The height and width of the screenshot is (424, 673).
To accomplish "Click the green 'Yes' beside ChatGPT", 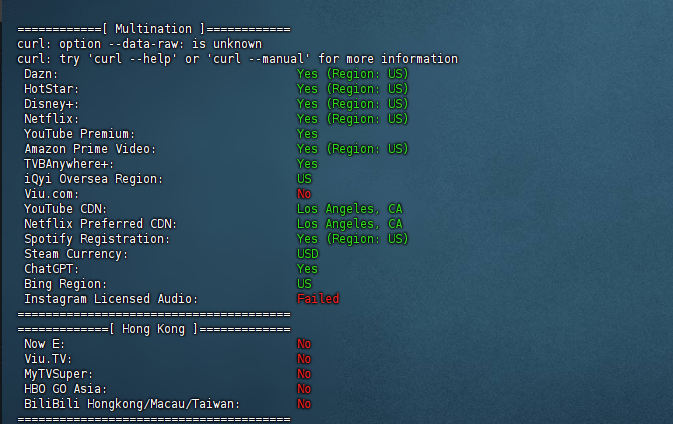I will [307, 269].
